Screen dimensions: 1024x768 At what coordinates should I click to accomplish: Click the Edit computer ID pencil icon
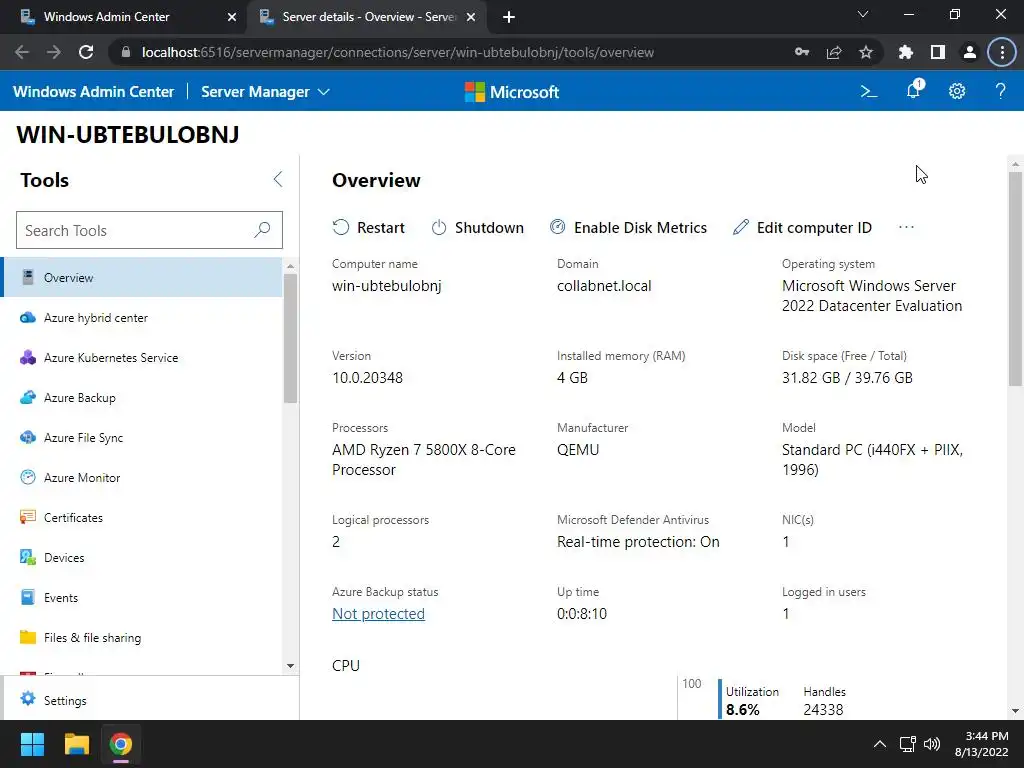click(x=741, y=227)
